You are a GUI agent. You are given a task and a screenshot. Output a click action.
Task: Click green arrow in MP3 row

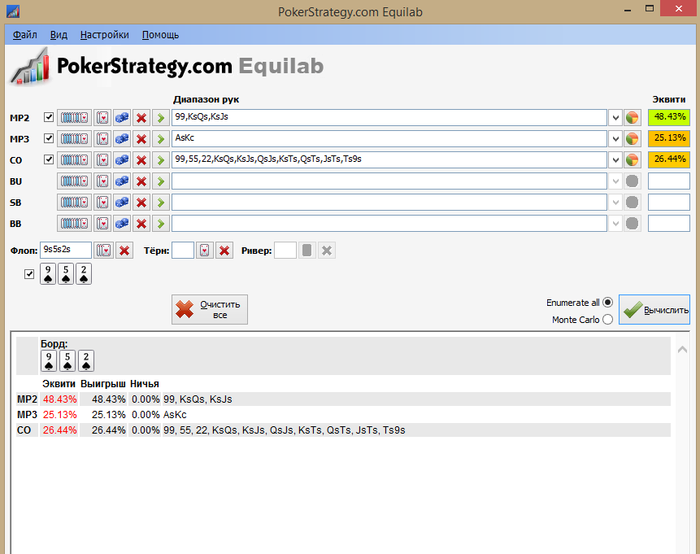161,139
